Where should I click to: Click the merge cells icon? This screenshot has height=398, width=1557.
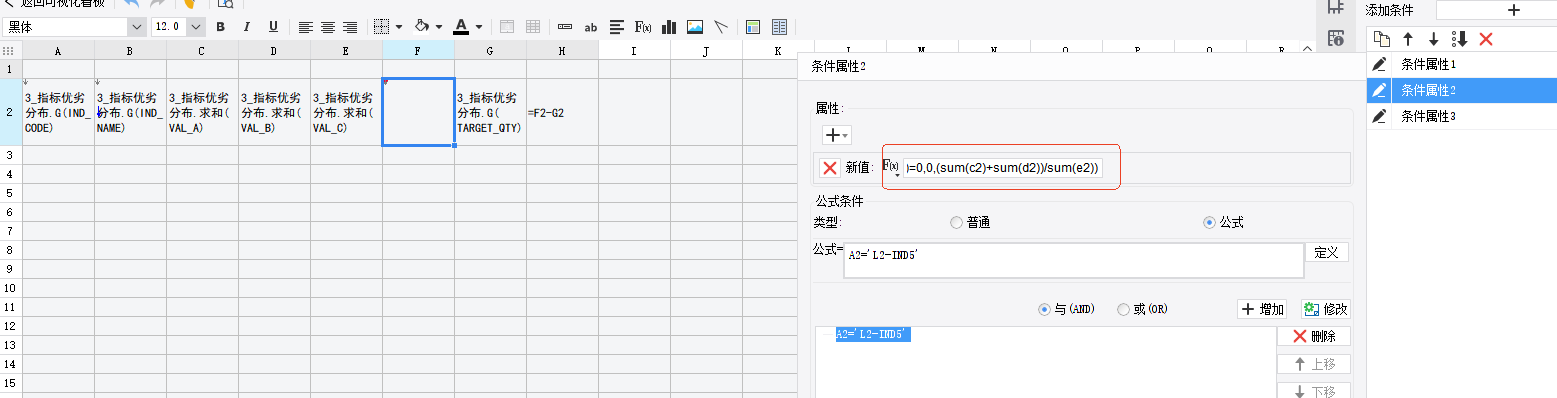click(x=507, y=27)
